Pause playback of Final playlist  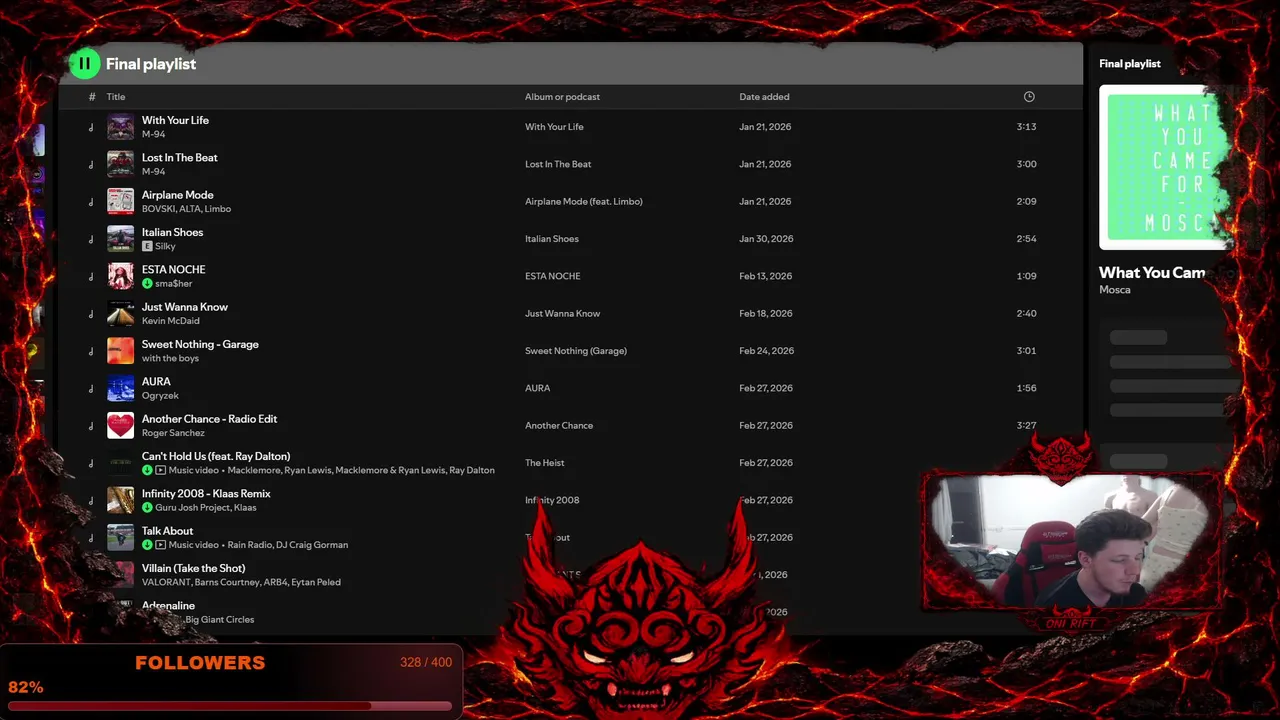click(85, 64)
